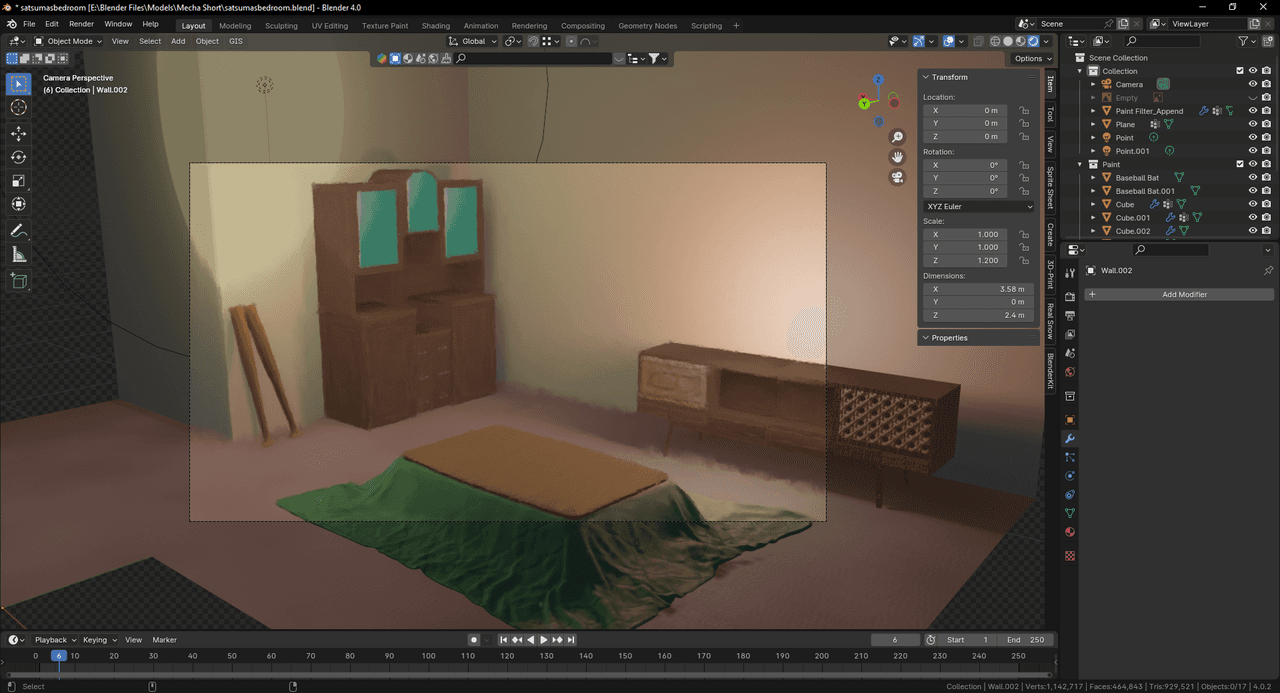Click the zoom magnifier in the viewport
The width and height of the screenshot is (1280, 693).
tap(897, 137)
